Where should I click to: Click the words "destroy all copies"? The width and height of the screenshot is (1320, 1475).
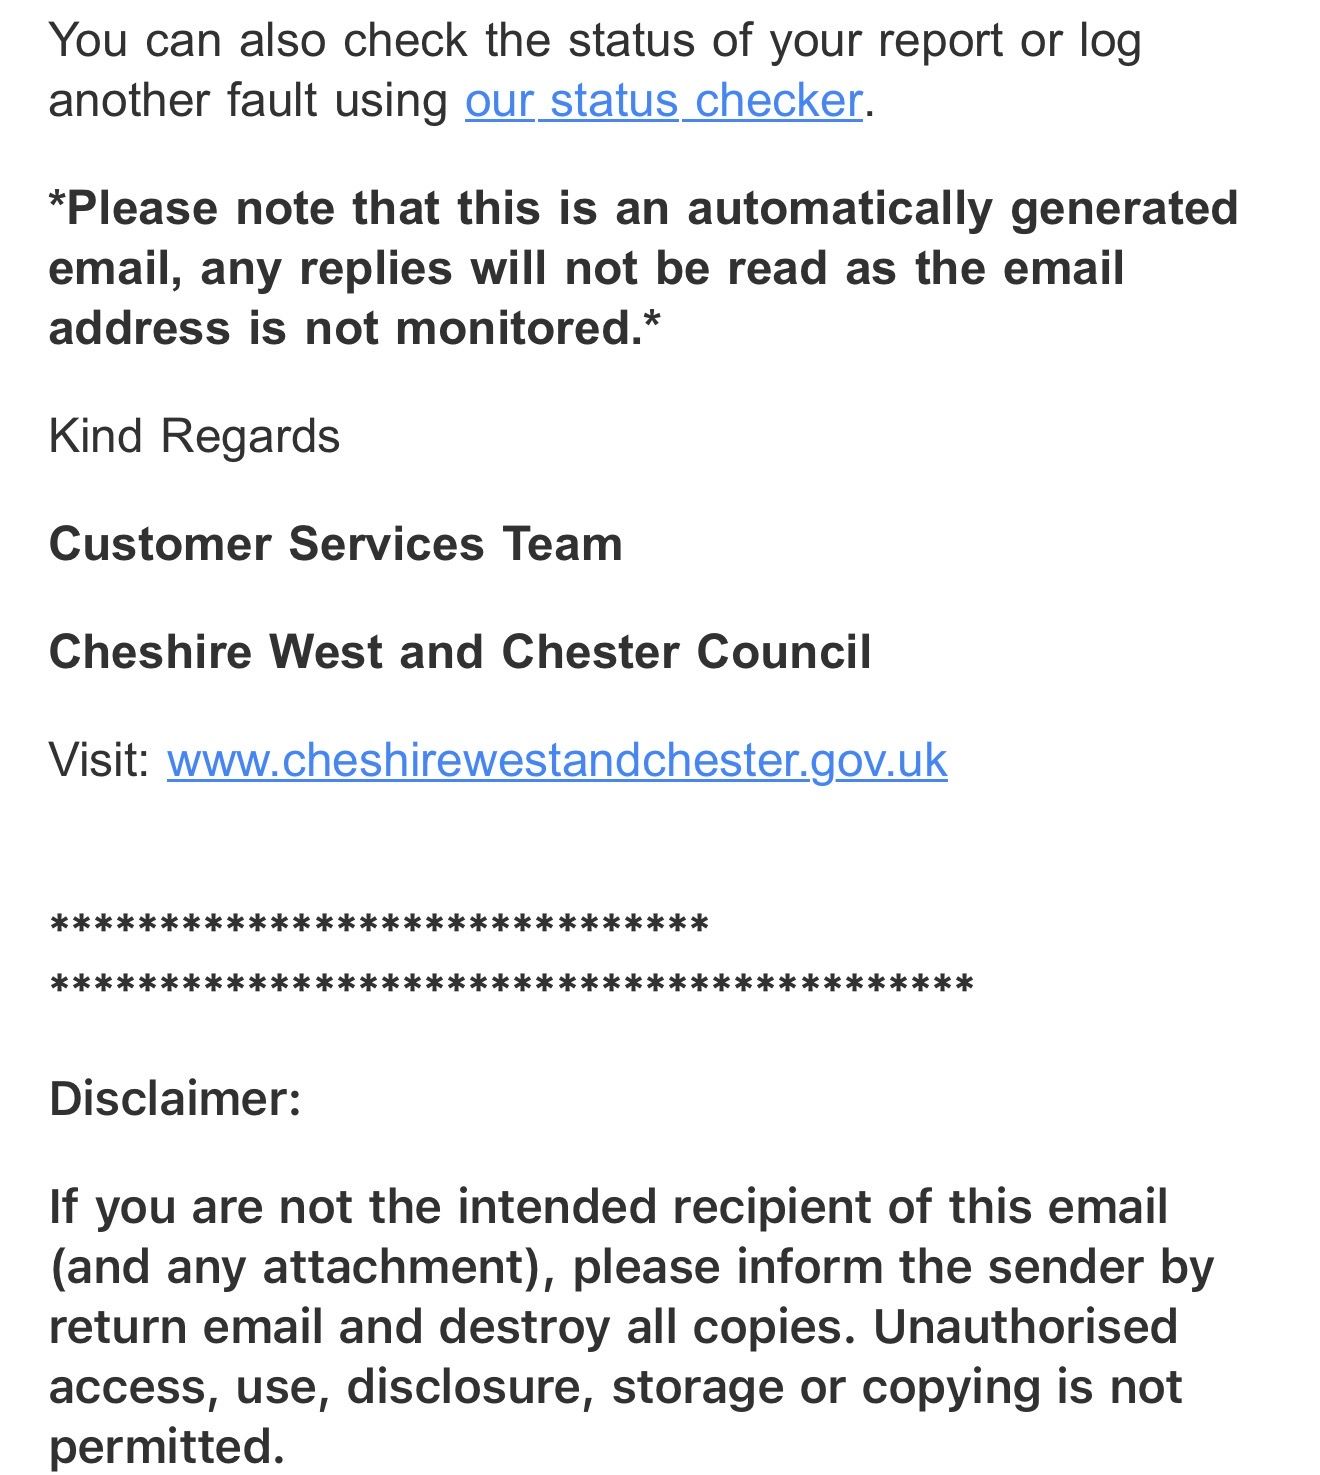(648, 1327)
